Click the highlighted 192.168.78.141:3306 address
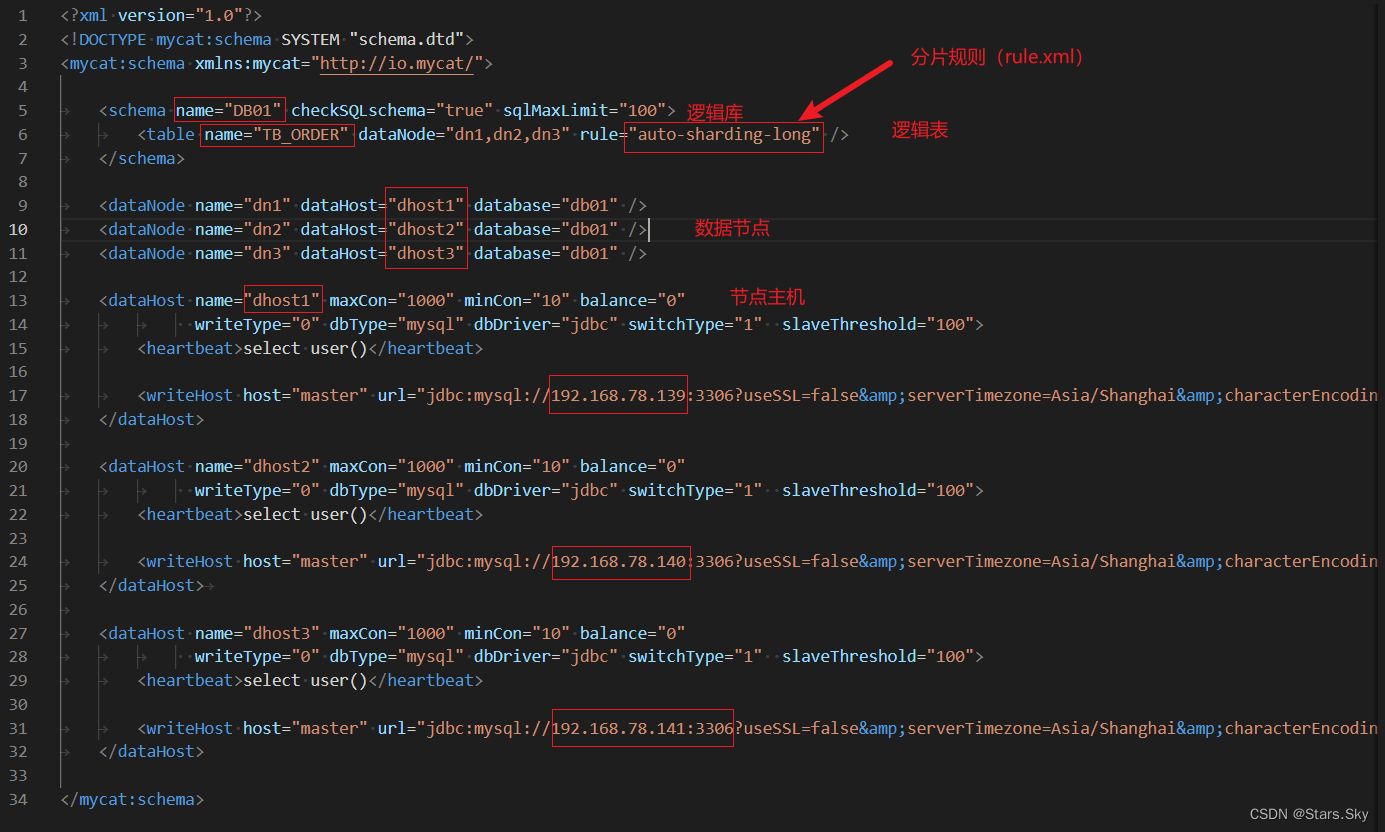 (642, 728)
